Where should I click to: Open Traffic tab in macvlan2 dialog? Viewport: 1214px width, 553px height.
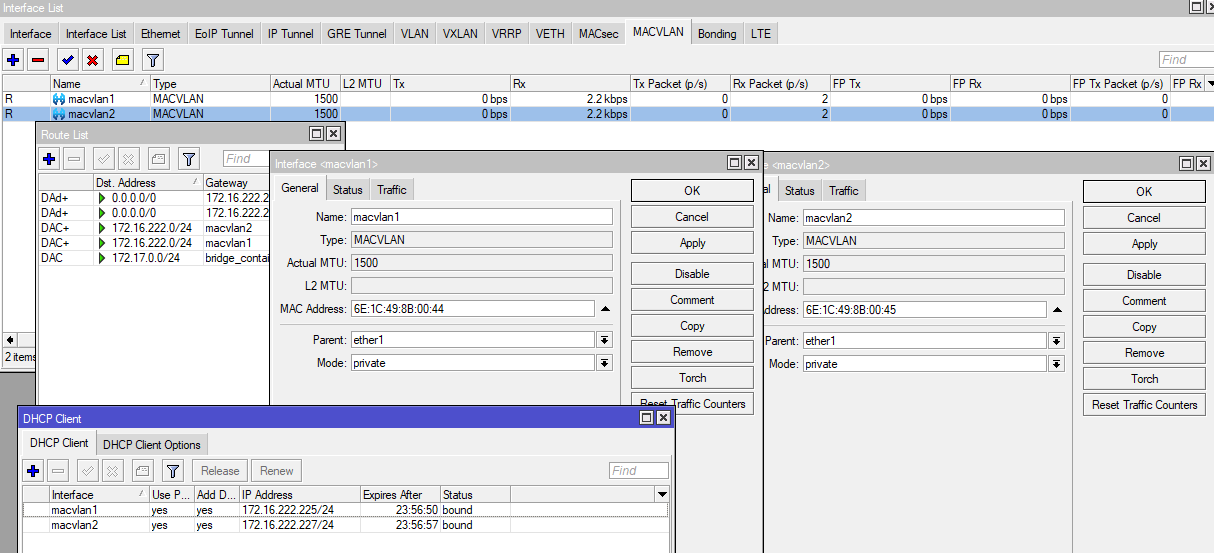(844, 191)
